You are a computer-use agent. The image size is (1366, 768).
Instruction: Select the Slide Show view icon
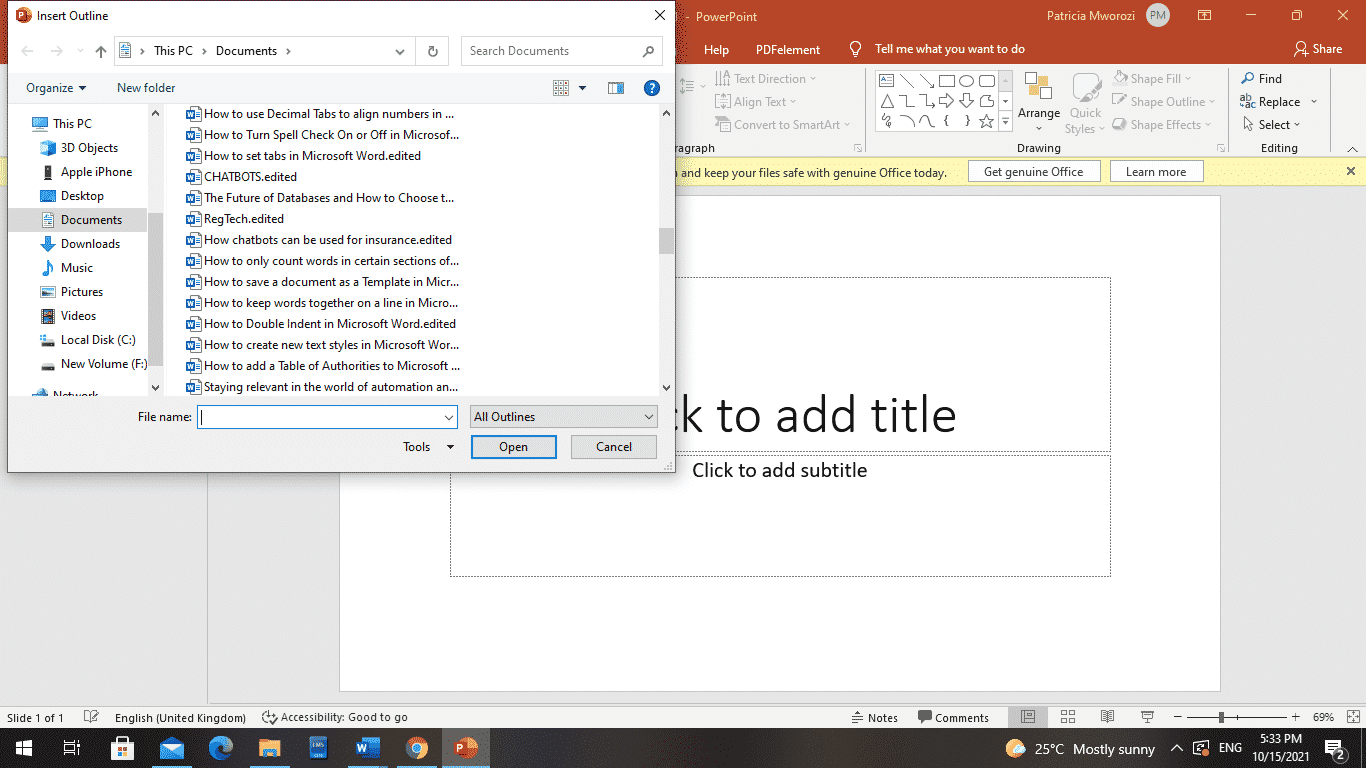click(1147, 717)
